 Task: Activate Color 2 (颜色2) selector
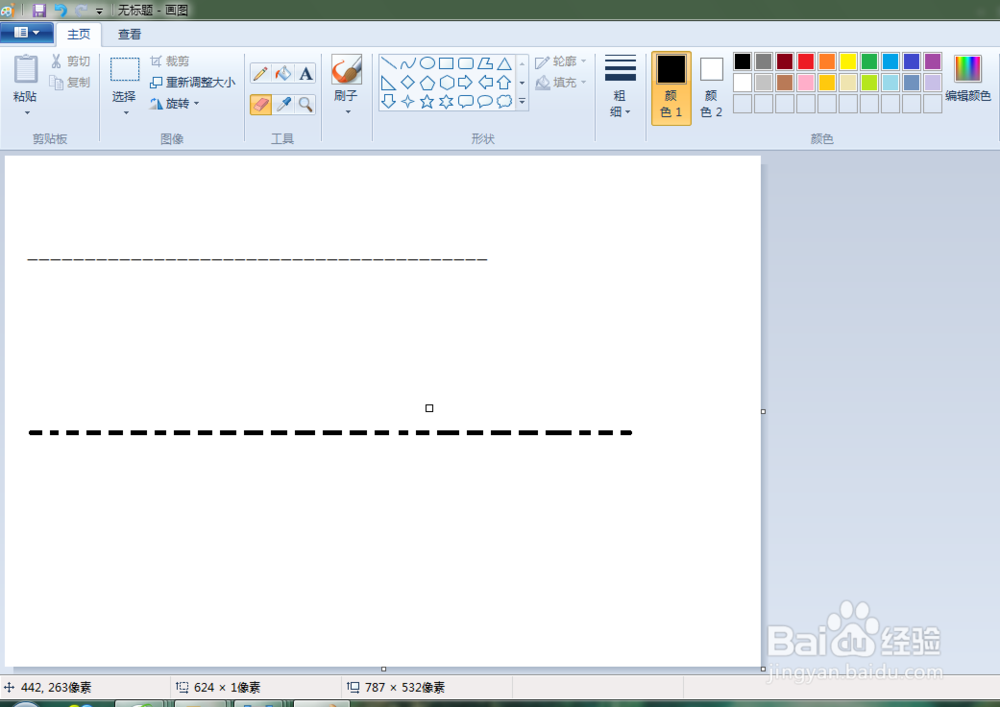pyautogui.click(x=711, y=88)
